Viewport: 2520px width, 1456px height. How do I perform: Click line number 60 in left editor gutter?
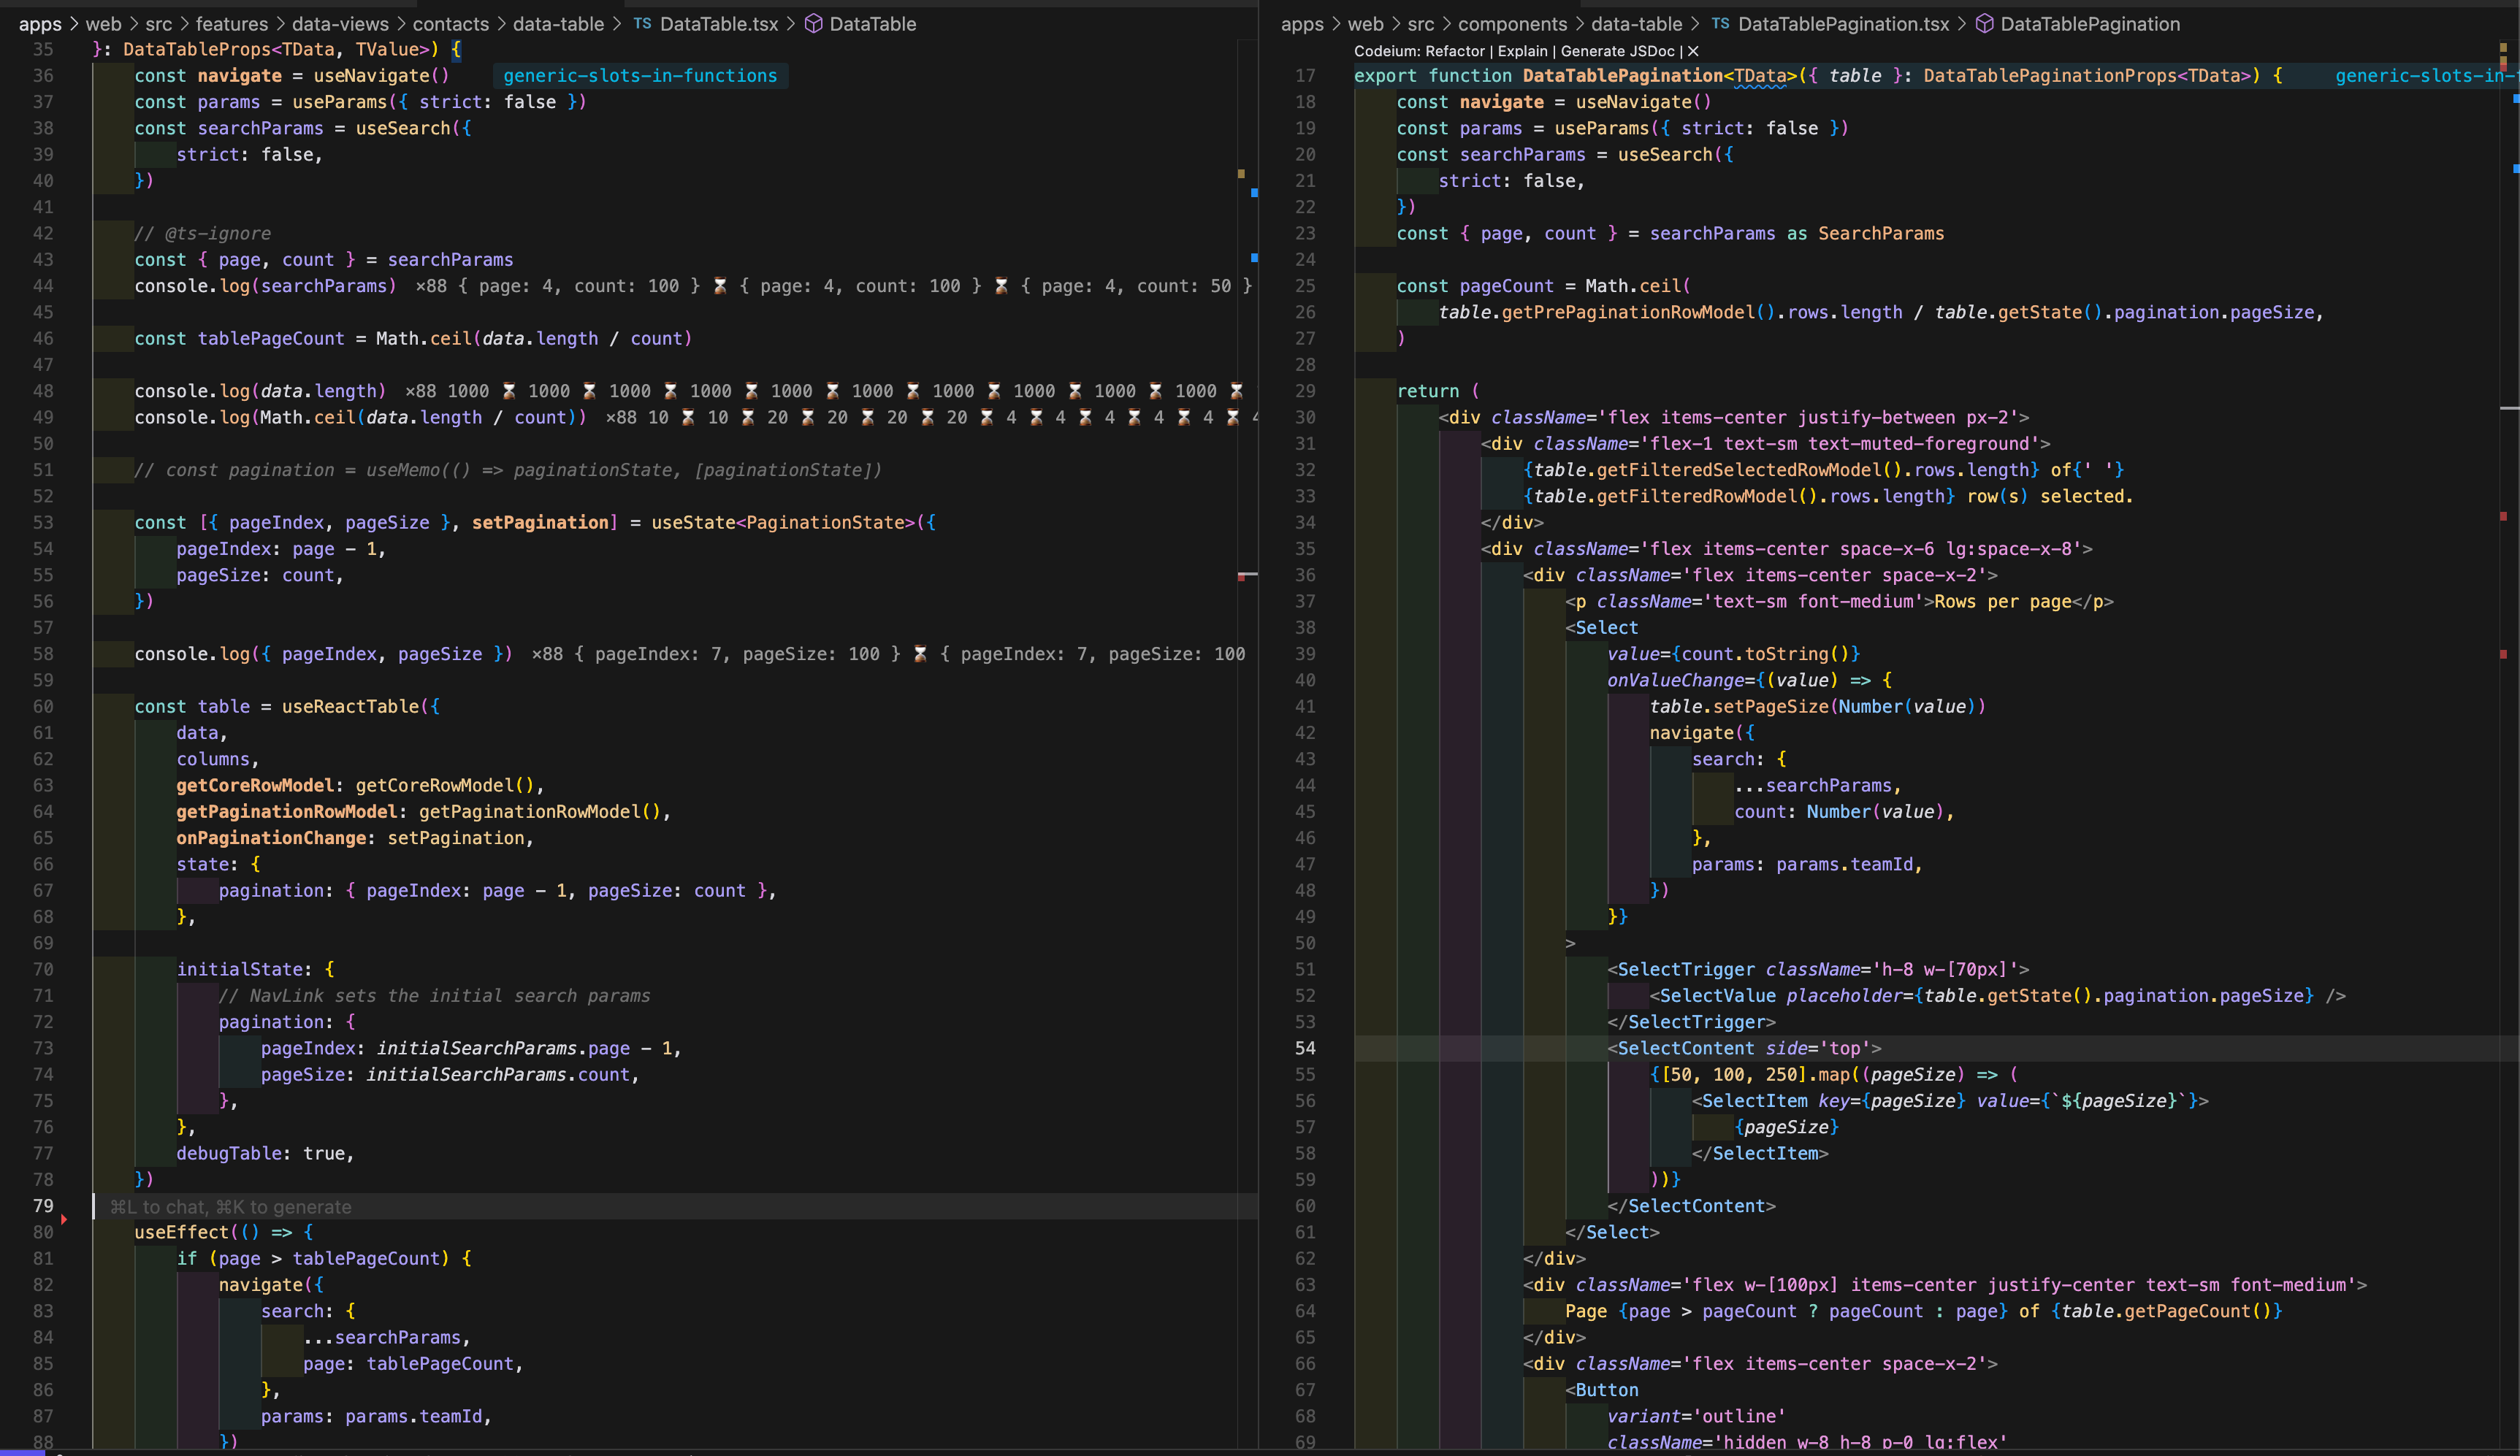pyautogui.click(x=43, y=706)
